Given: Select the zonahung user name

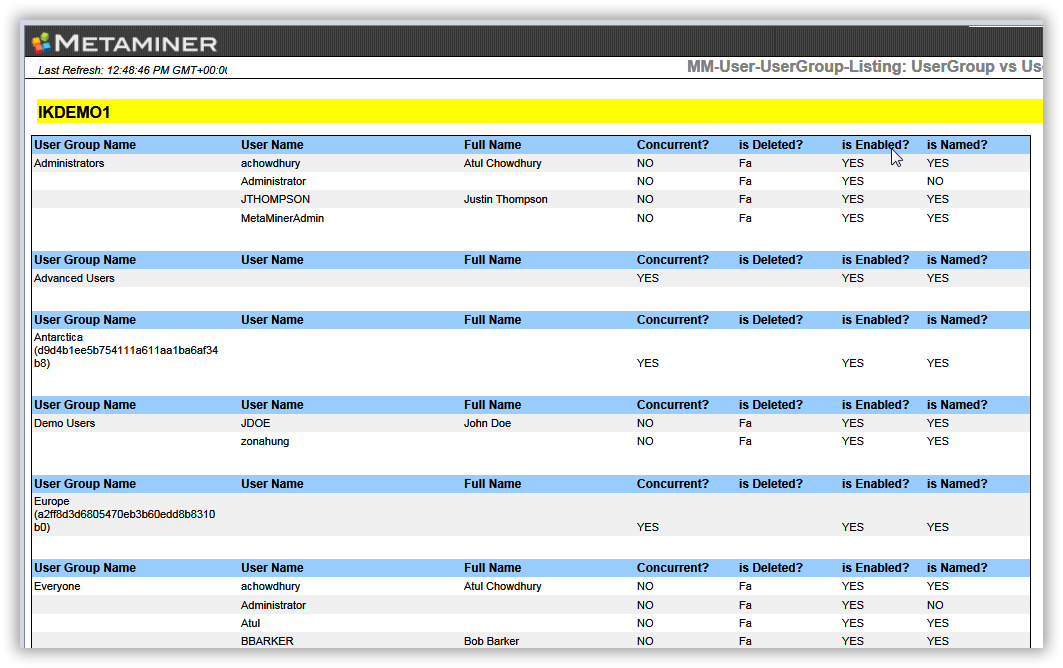Looking at the screenshot, I should [x=265, y=441].
